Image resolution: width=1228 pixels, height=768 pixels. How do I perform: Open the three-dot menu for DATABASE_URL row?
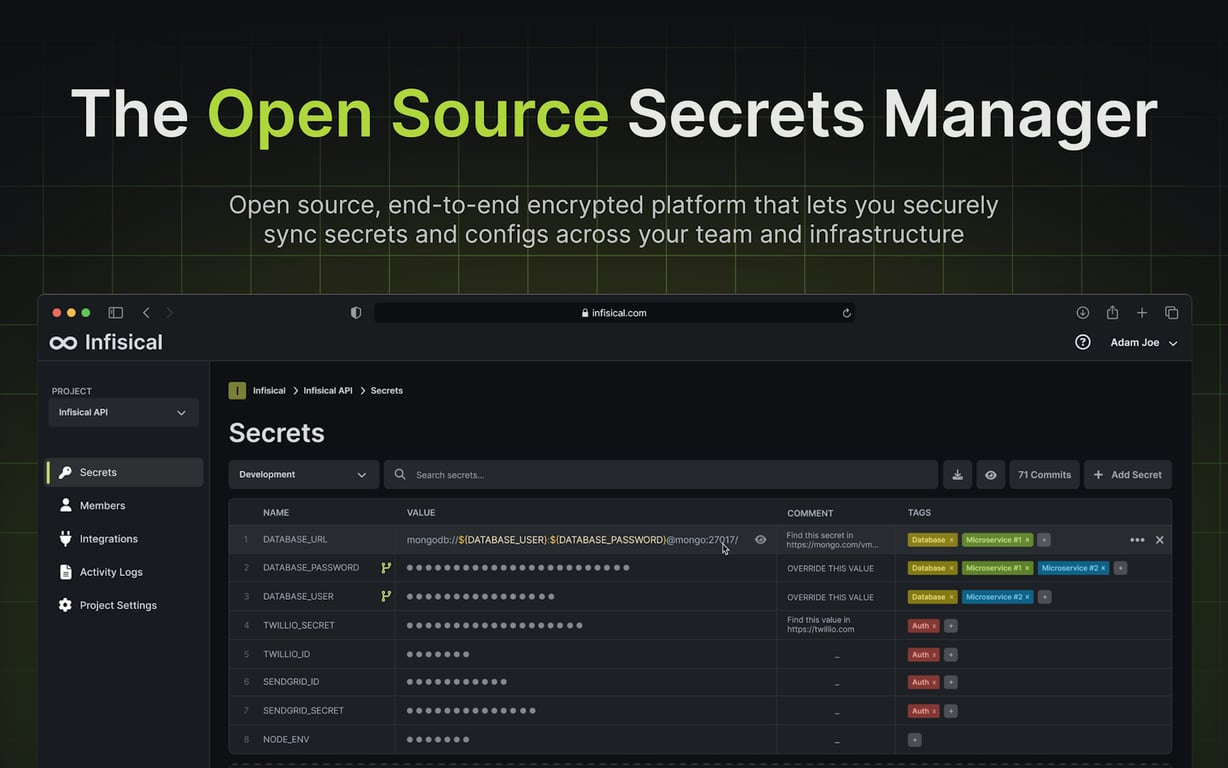click(x=1137, y=540)
